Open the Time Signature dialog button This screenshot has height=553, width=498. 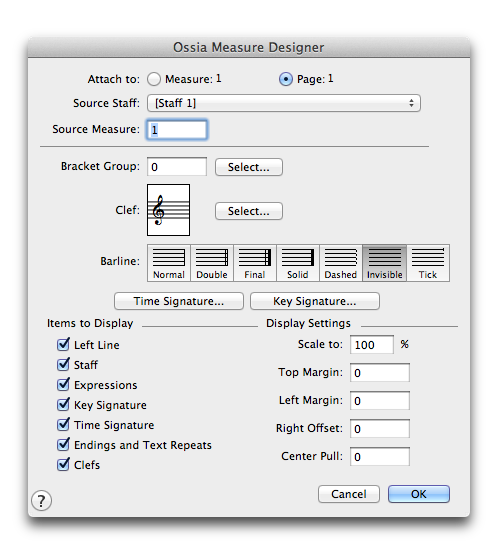click(179, 301)
